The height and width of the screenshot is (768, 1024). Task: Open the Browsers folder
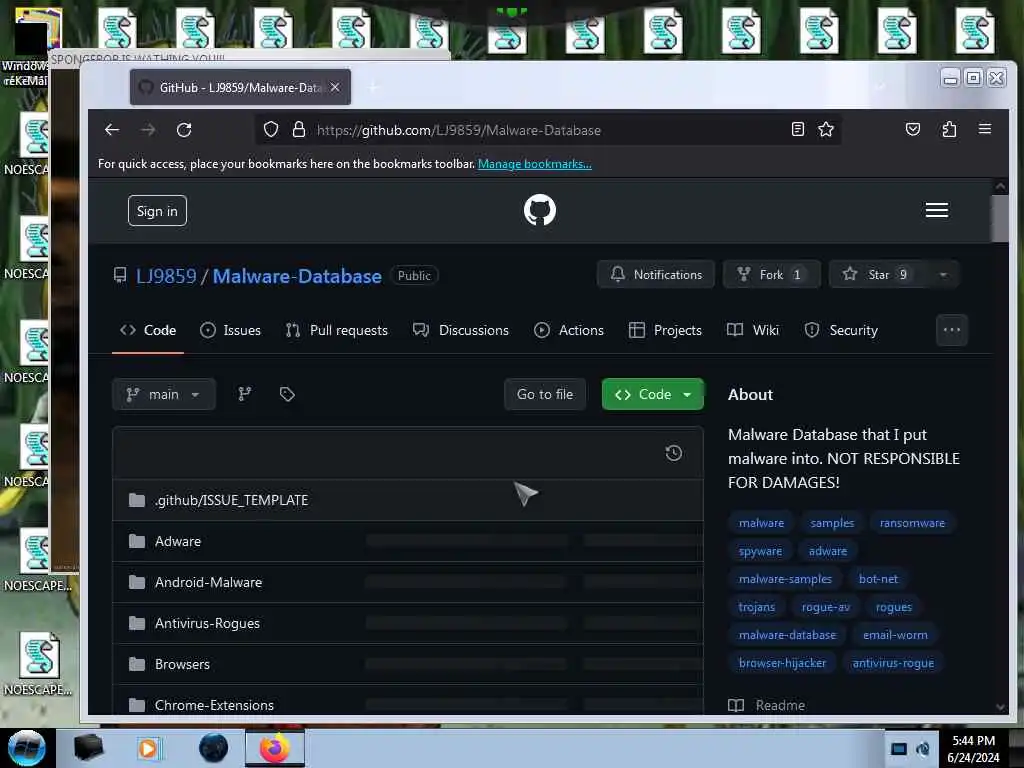182,664
